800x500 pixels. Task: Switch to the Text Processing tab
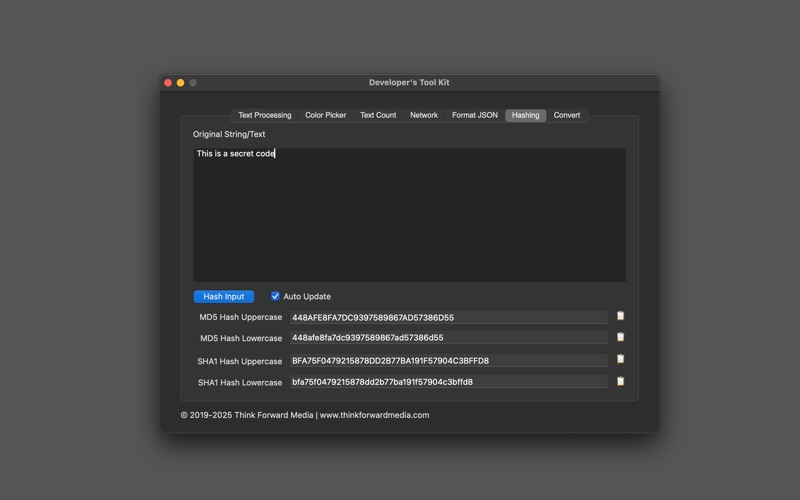pos(265,115)
